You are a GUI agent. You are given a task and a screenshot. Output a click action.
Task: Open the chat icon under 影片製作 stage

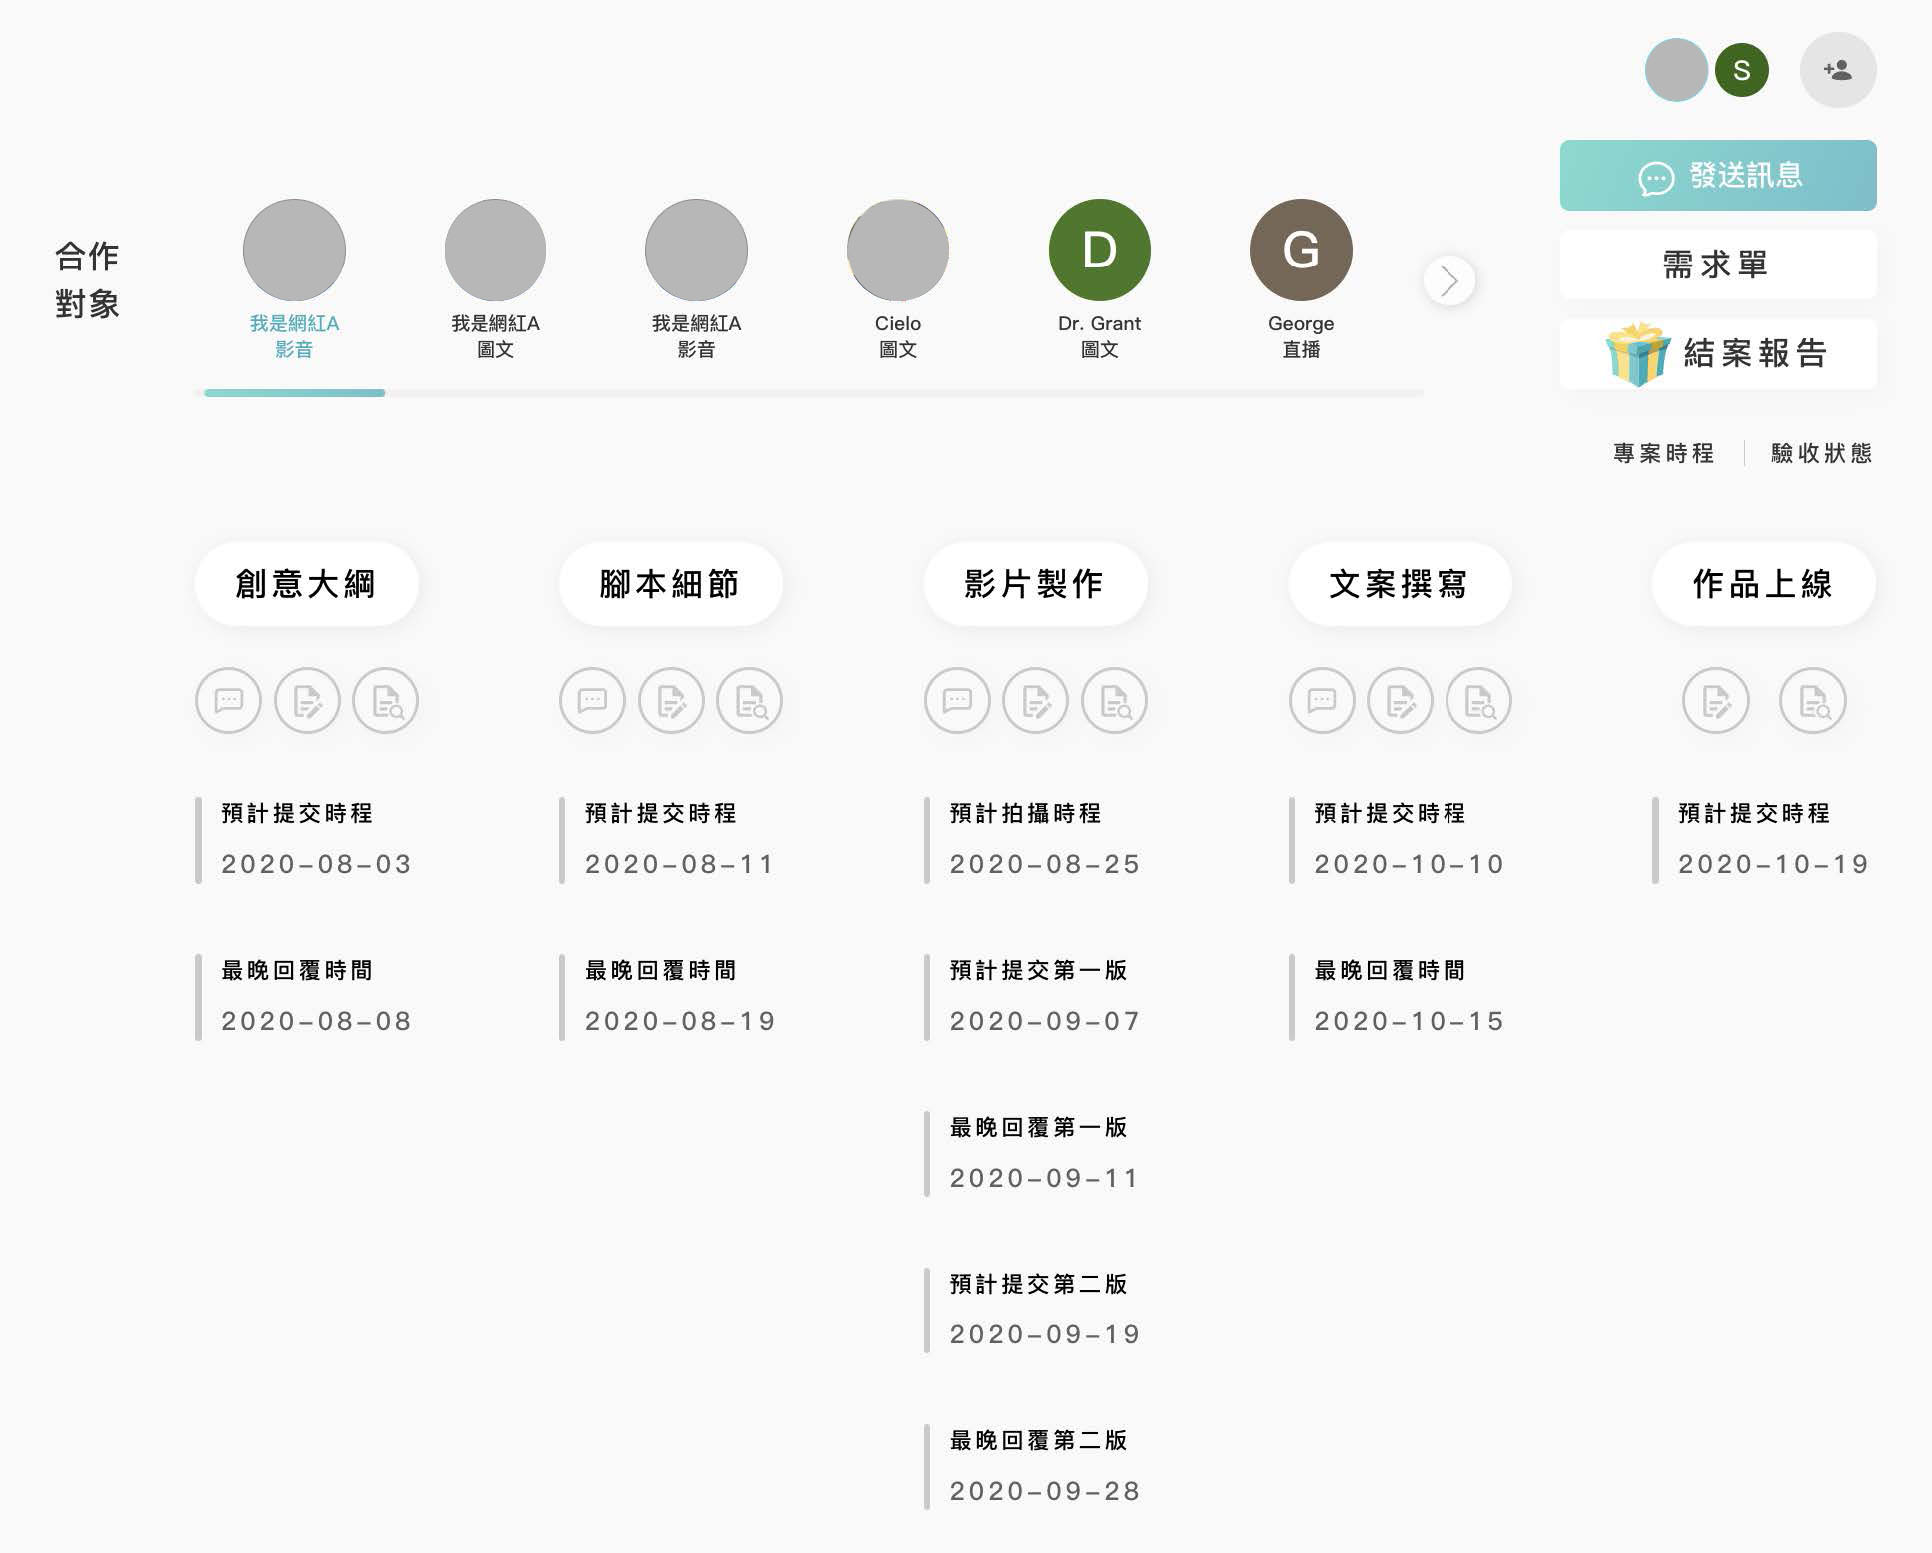point(957,701)
